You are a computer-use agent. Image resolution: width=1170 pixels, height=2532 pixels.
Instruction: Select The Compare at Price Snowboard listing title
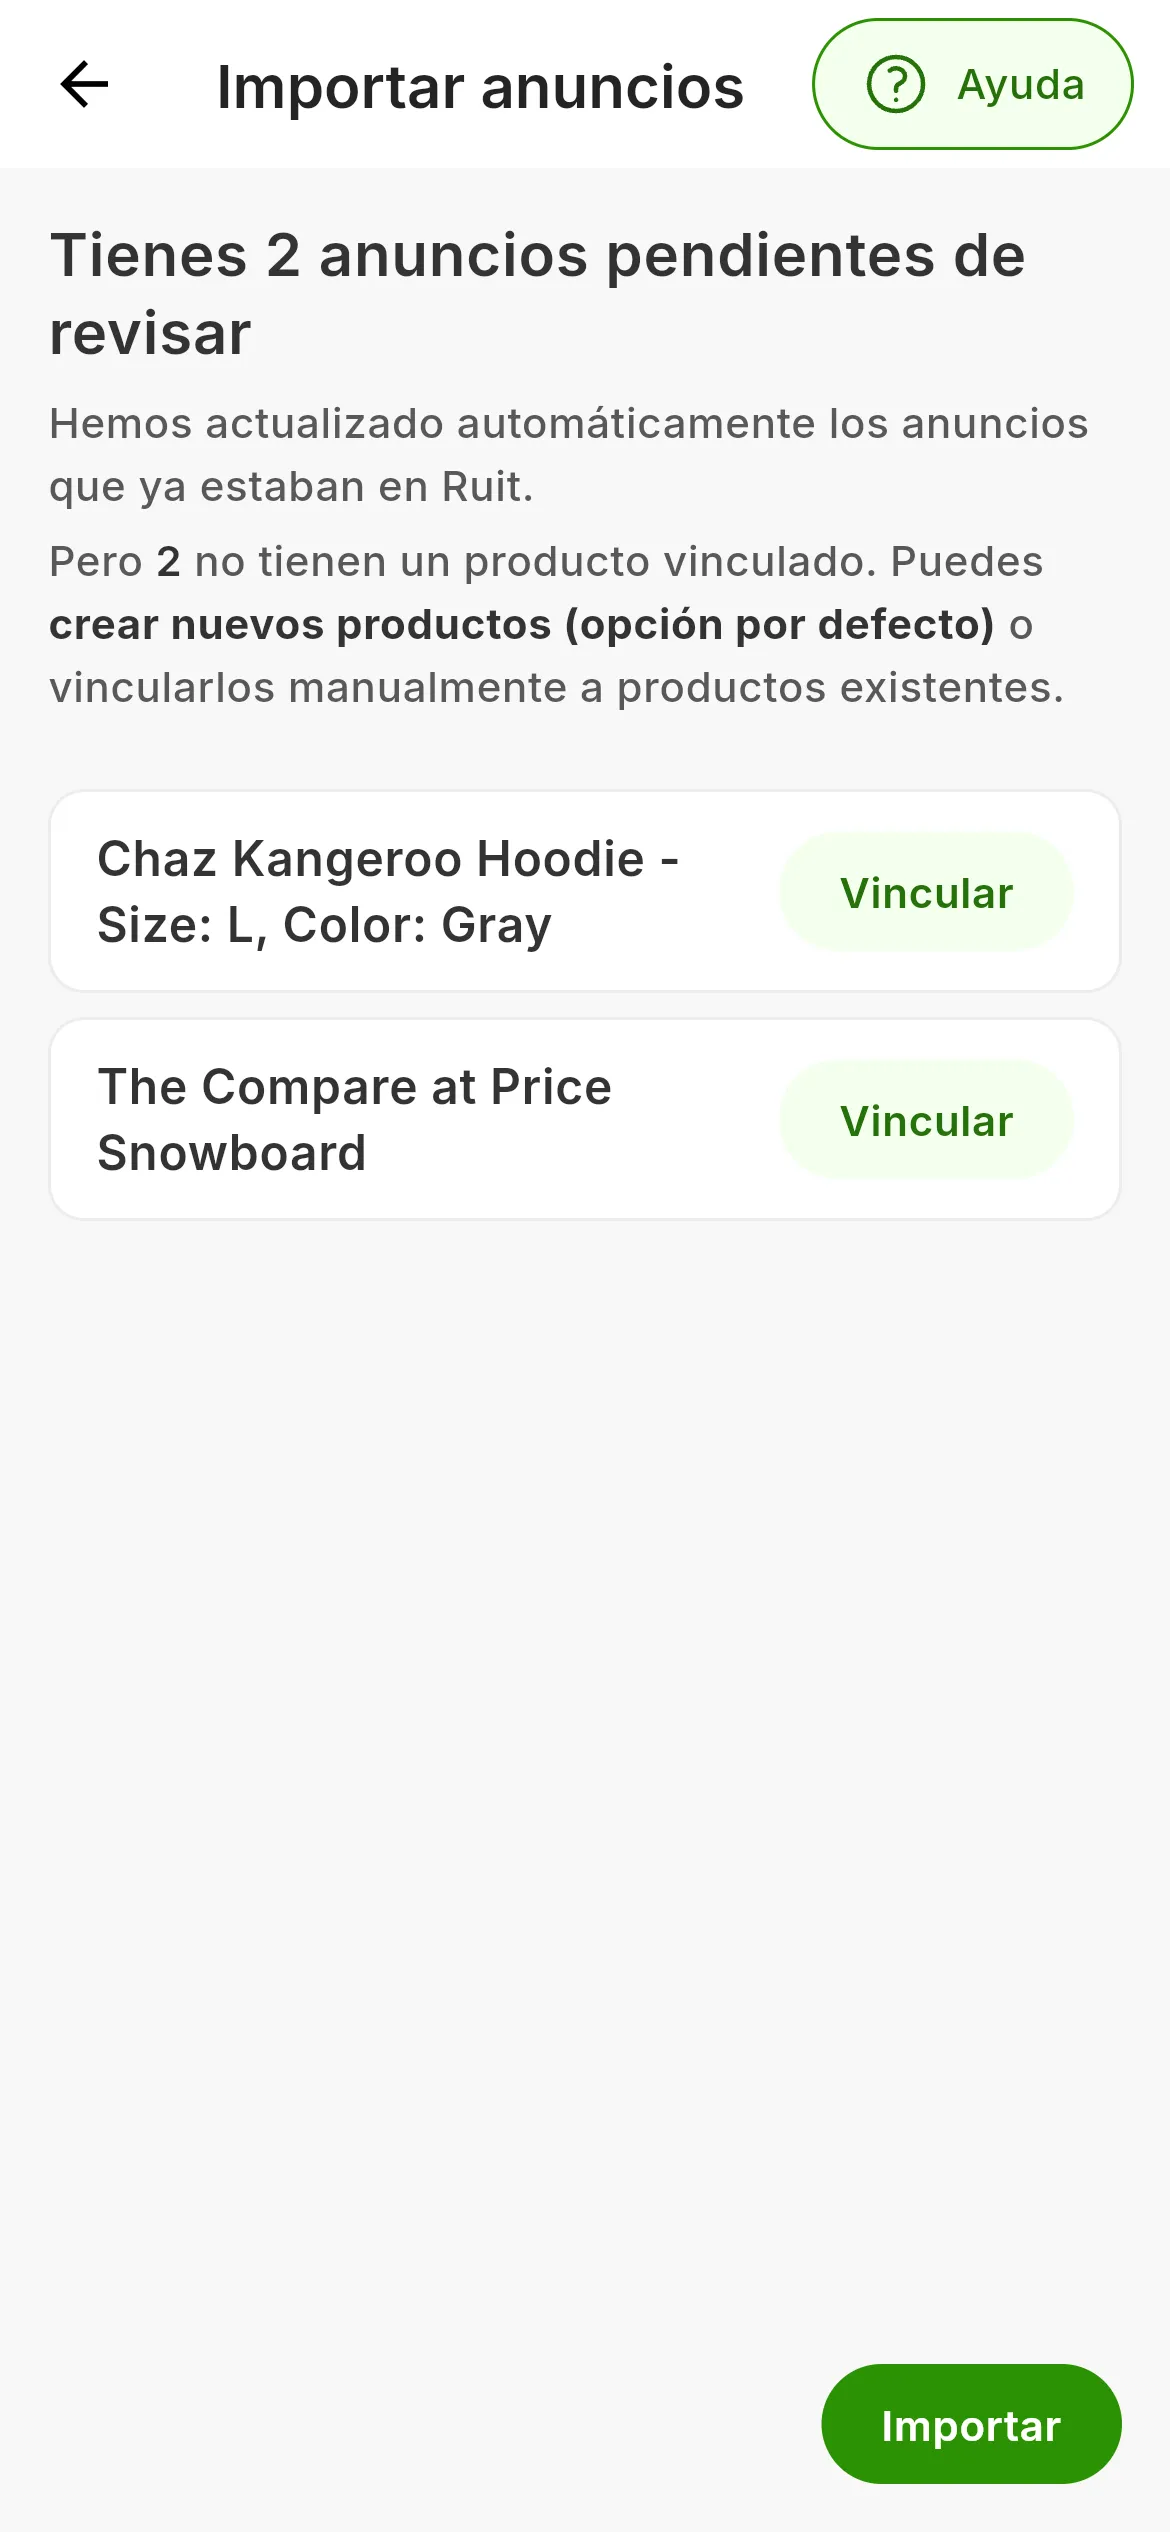click(x=354, y=1120)
